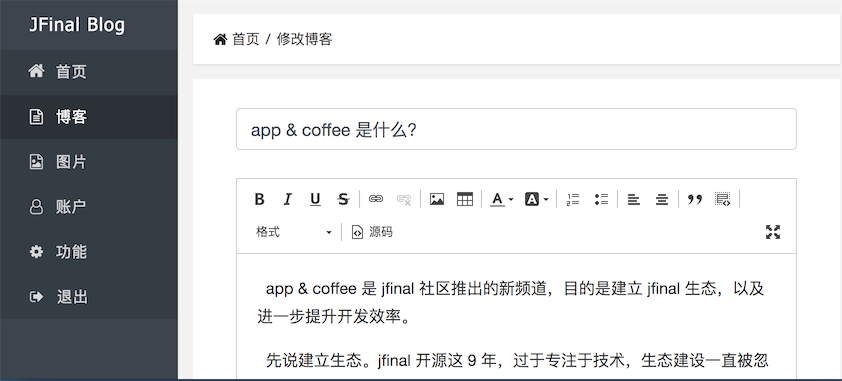Viewport: 842px width, 381px height.
Task: Select 退出 to log out
Action: click(89, 297)
